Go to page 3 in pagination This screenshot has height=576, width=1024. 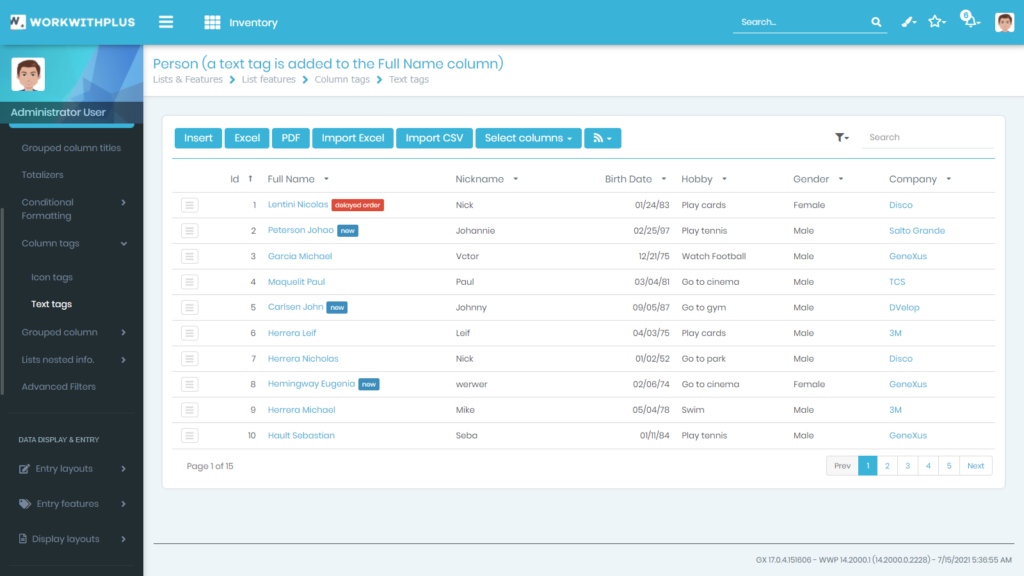click(x=907, y=466)
